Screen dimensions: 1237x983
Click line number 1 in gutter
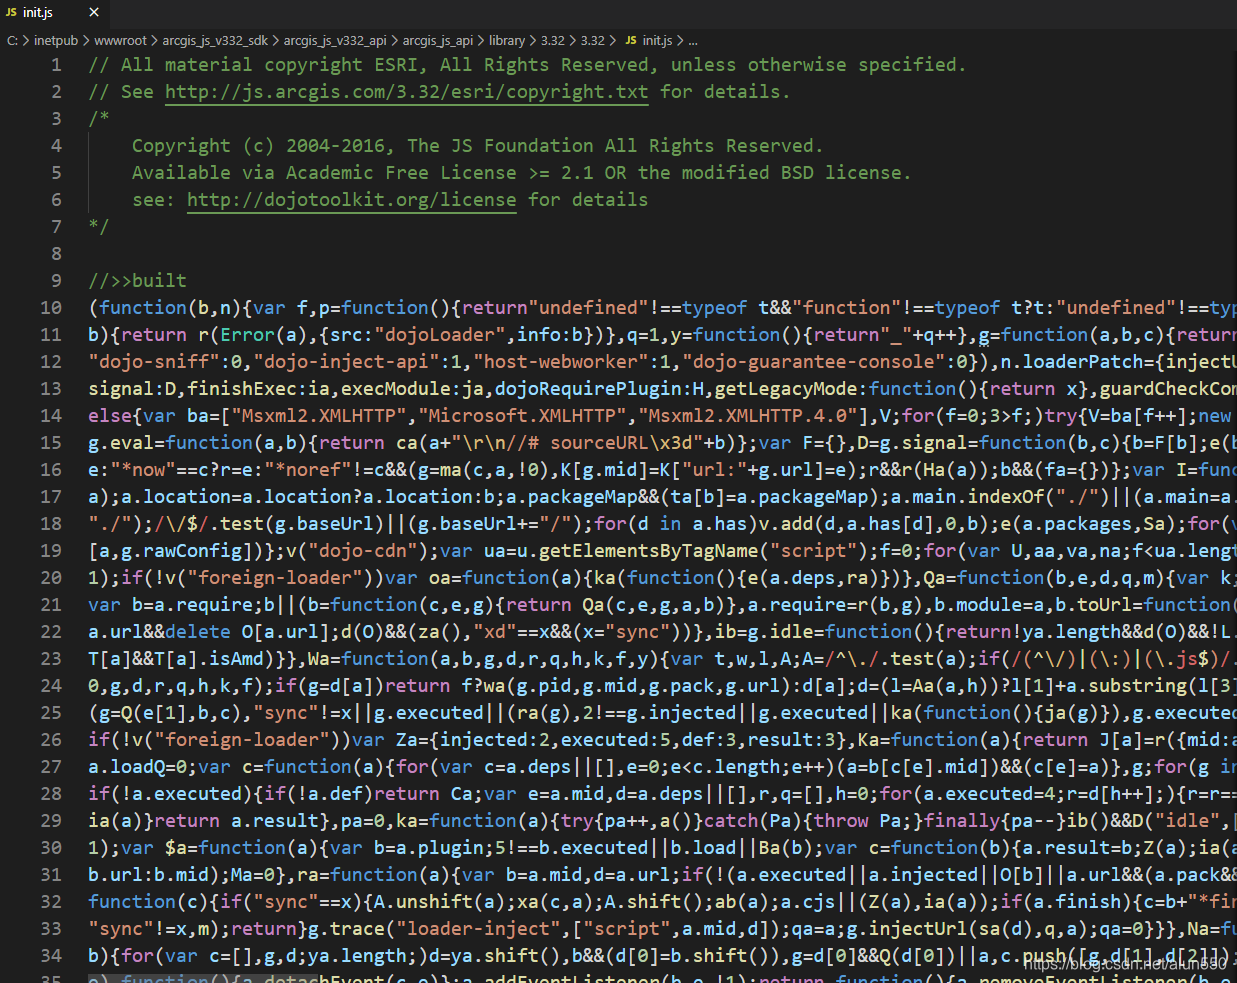56,65
